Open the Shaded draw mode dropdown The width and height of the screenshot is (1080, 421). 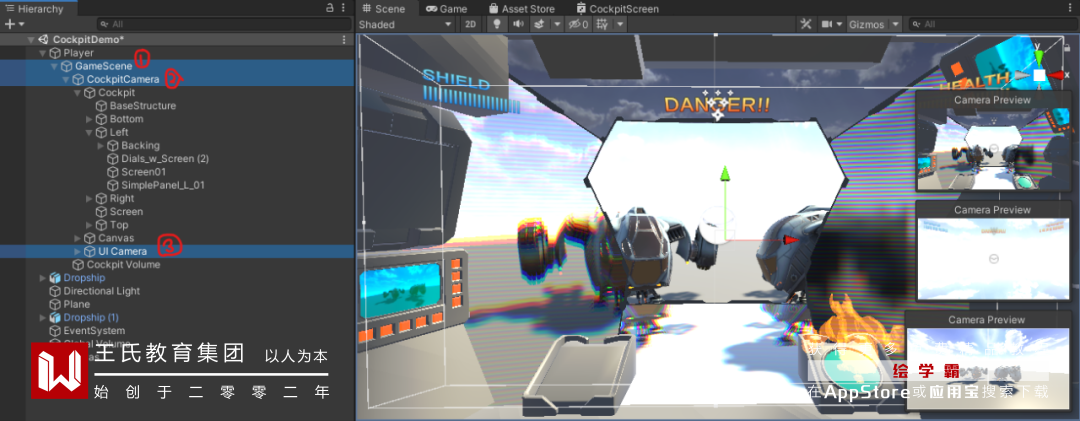click(x=406, y=24)
